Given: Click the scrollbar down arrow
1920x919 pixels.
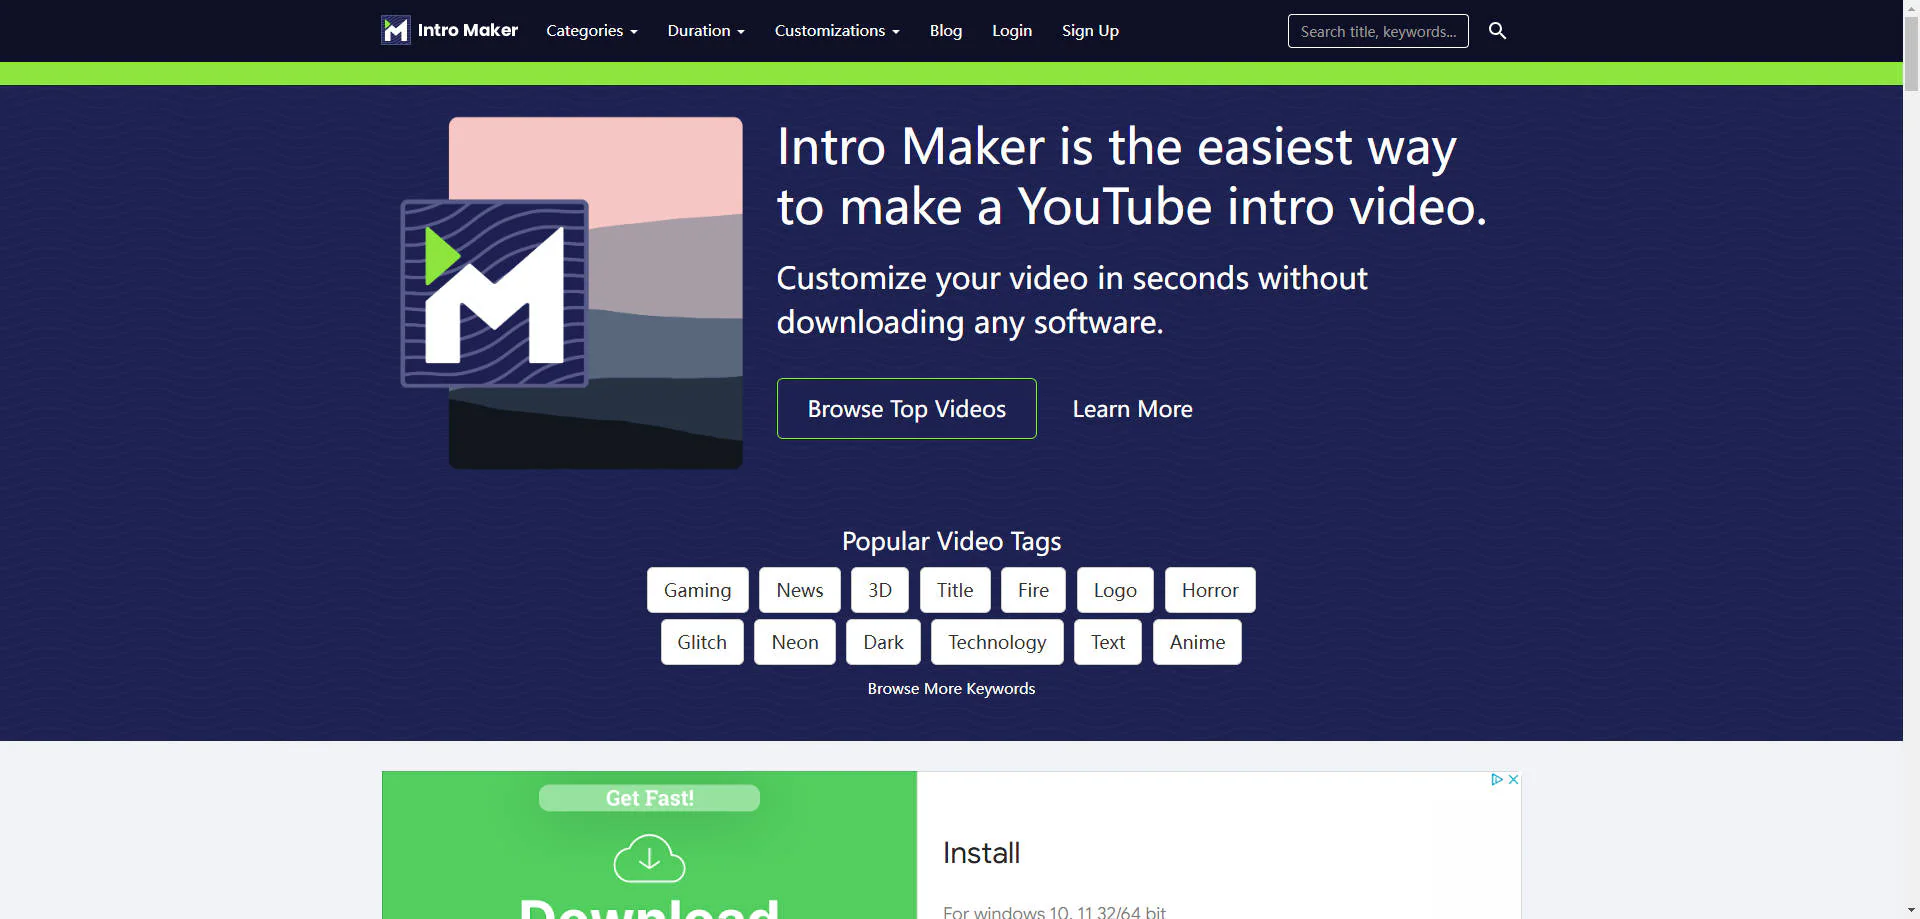Looking at the screenshot, I should 1911,911.
